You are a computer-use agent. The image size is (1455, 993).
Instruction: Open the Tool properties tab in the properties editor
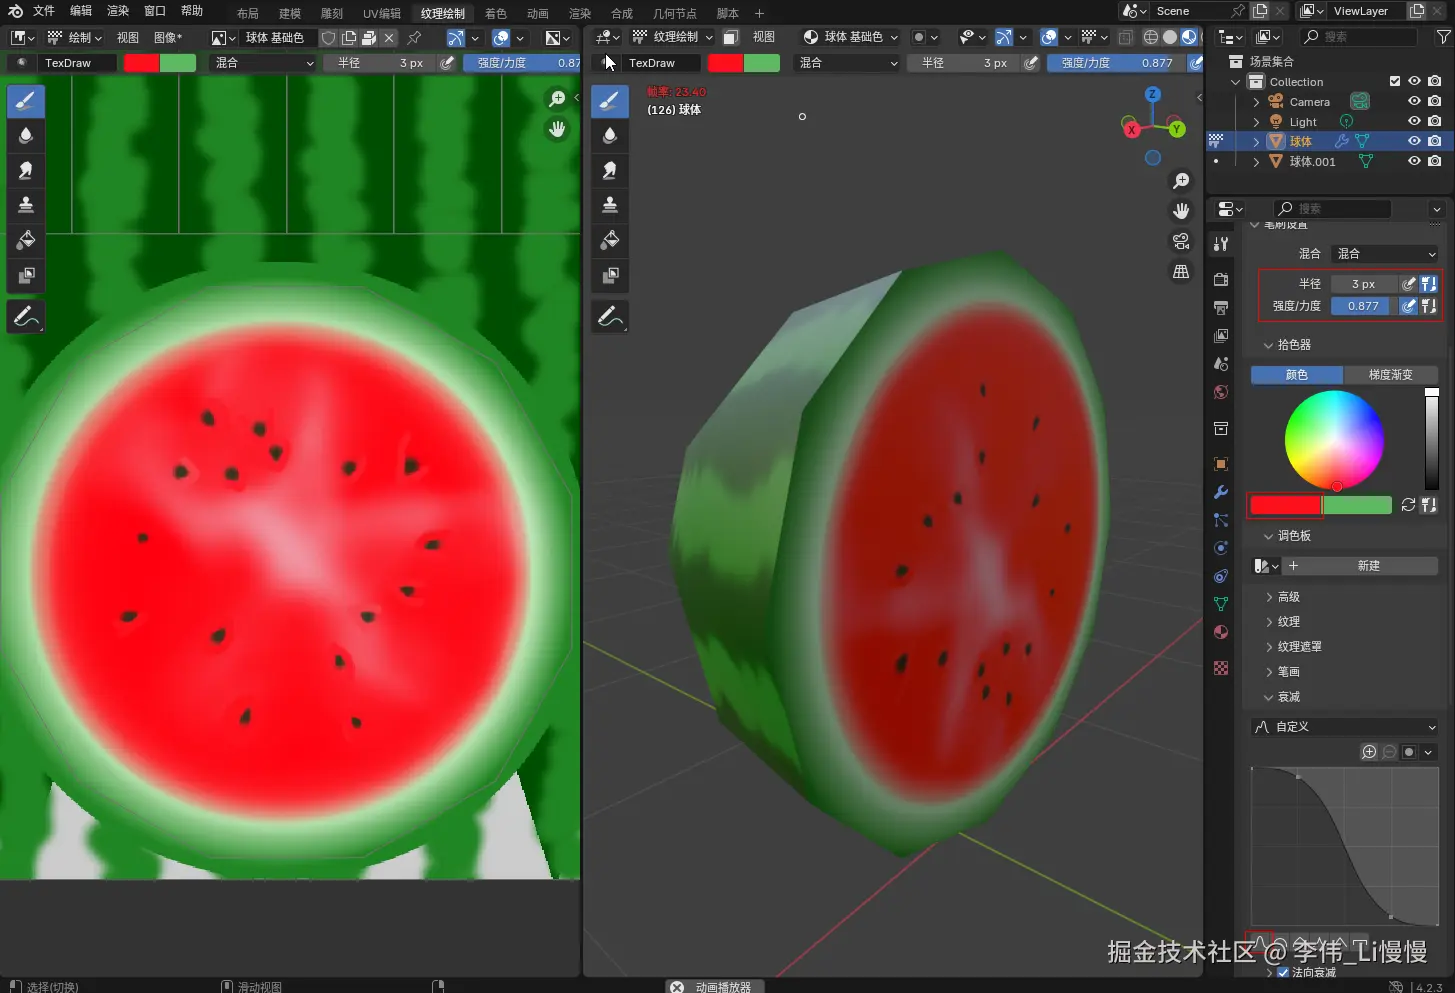pos(1221,244)
